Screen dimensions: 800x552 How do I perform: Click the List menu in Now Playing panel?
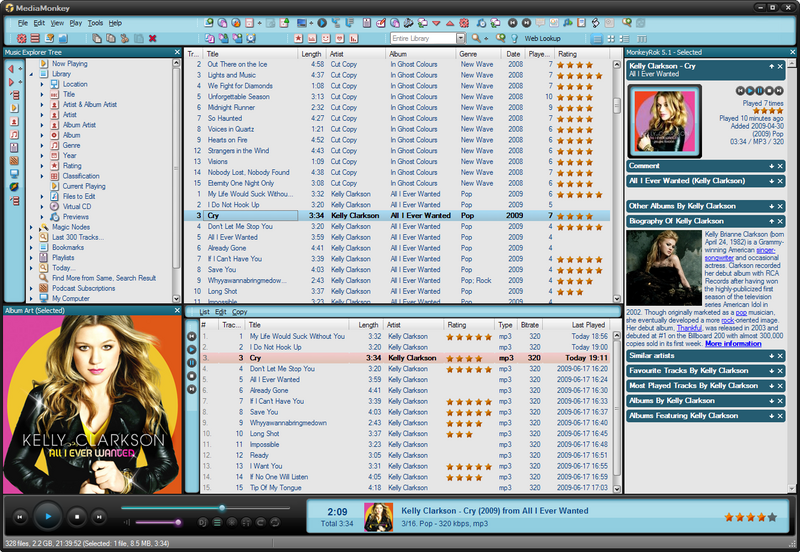pyautogui.click(x=204, y=312)
